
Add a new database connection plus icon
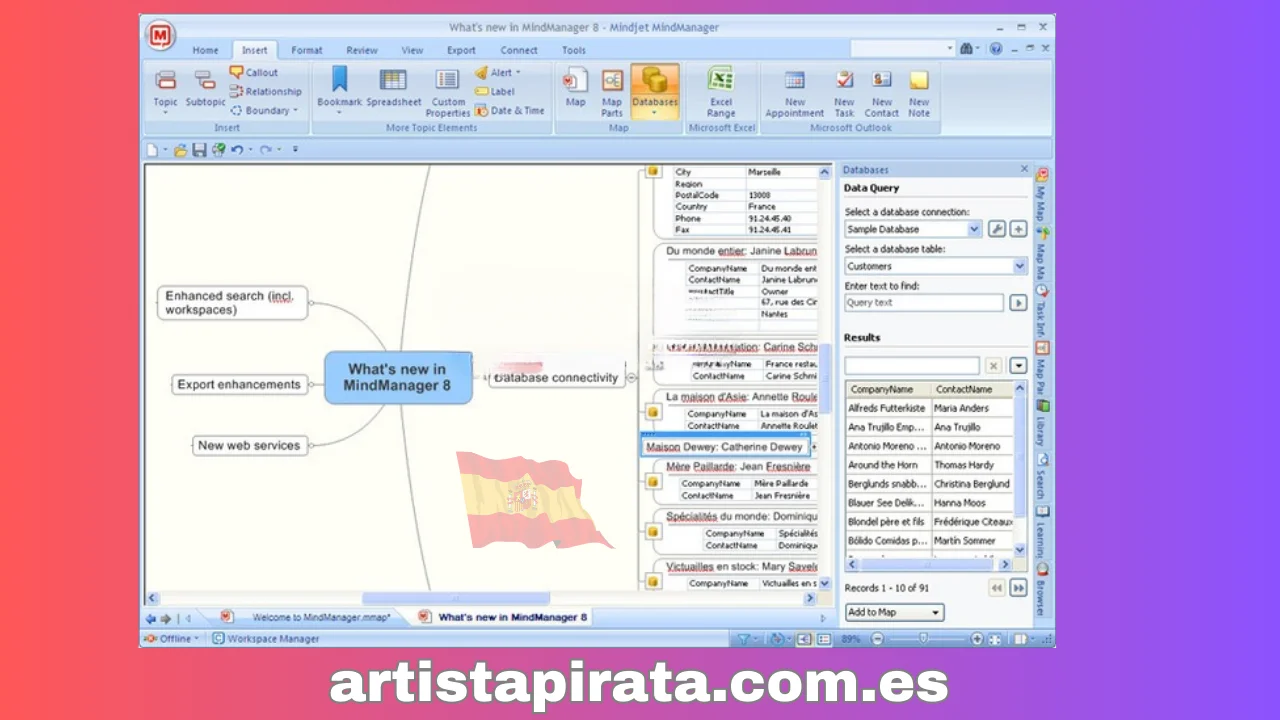click(1018, 229)
